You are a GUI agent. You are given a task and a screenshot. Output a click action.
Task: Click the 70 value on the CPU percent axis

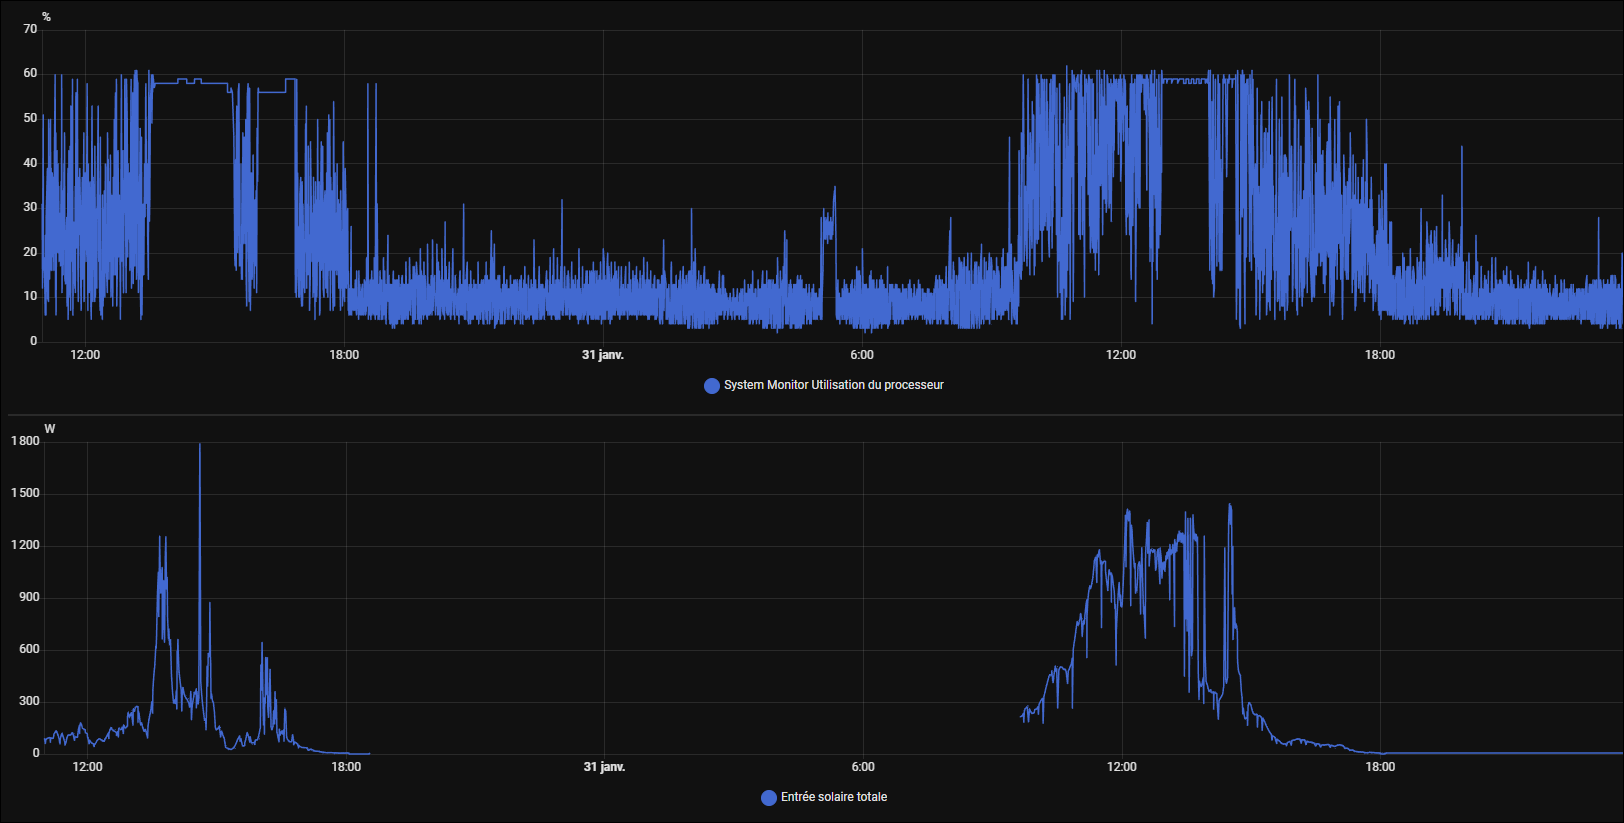tap(30, 29)
